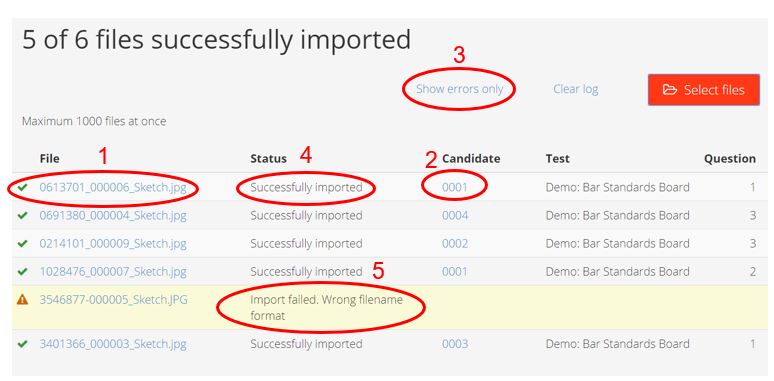Screen dimensions: 774x381
Task: Open candidate 0002 link
Action: point(455,244)
